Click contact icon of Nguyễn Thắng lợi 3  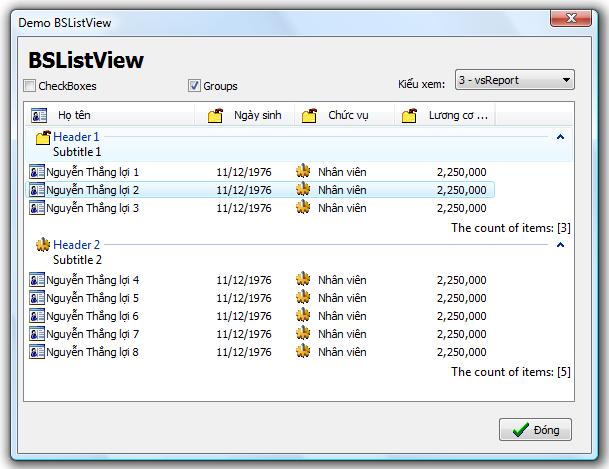click(37, 208)
